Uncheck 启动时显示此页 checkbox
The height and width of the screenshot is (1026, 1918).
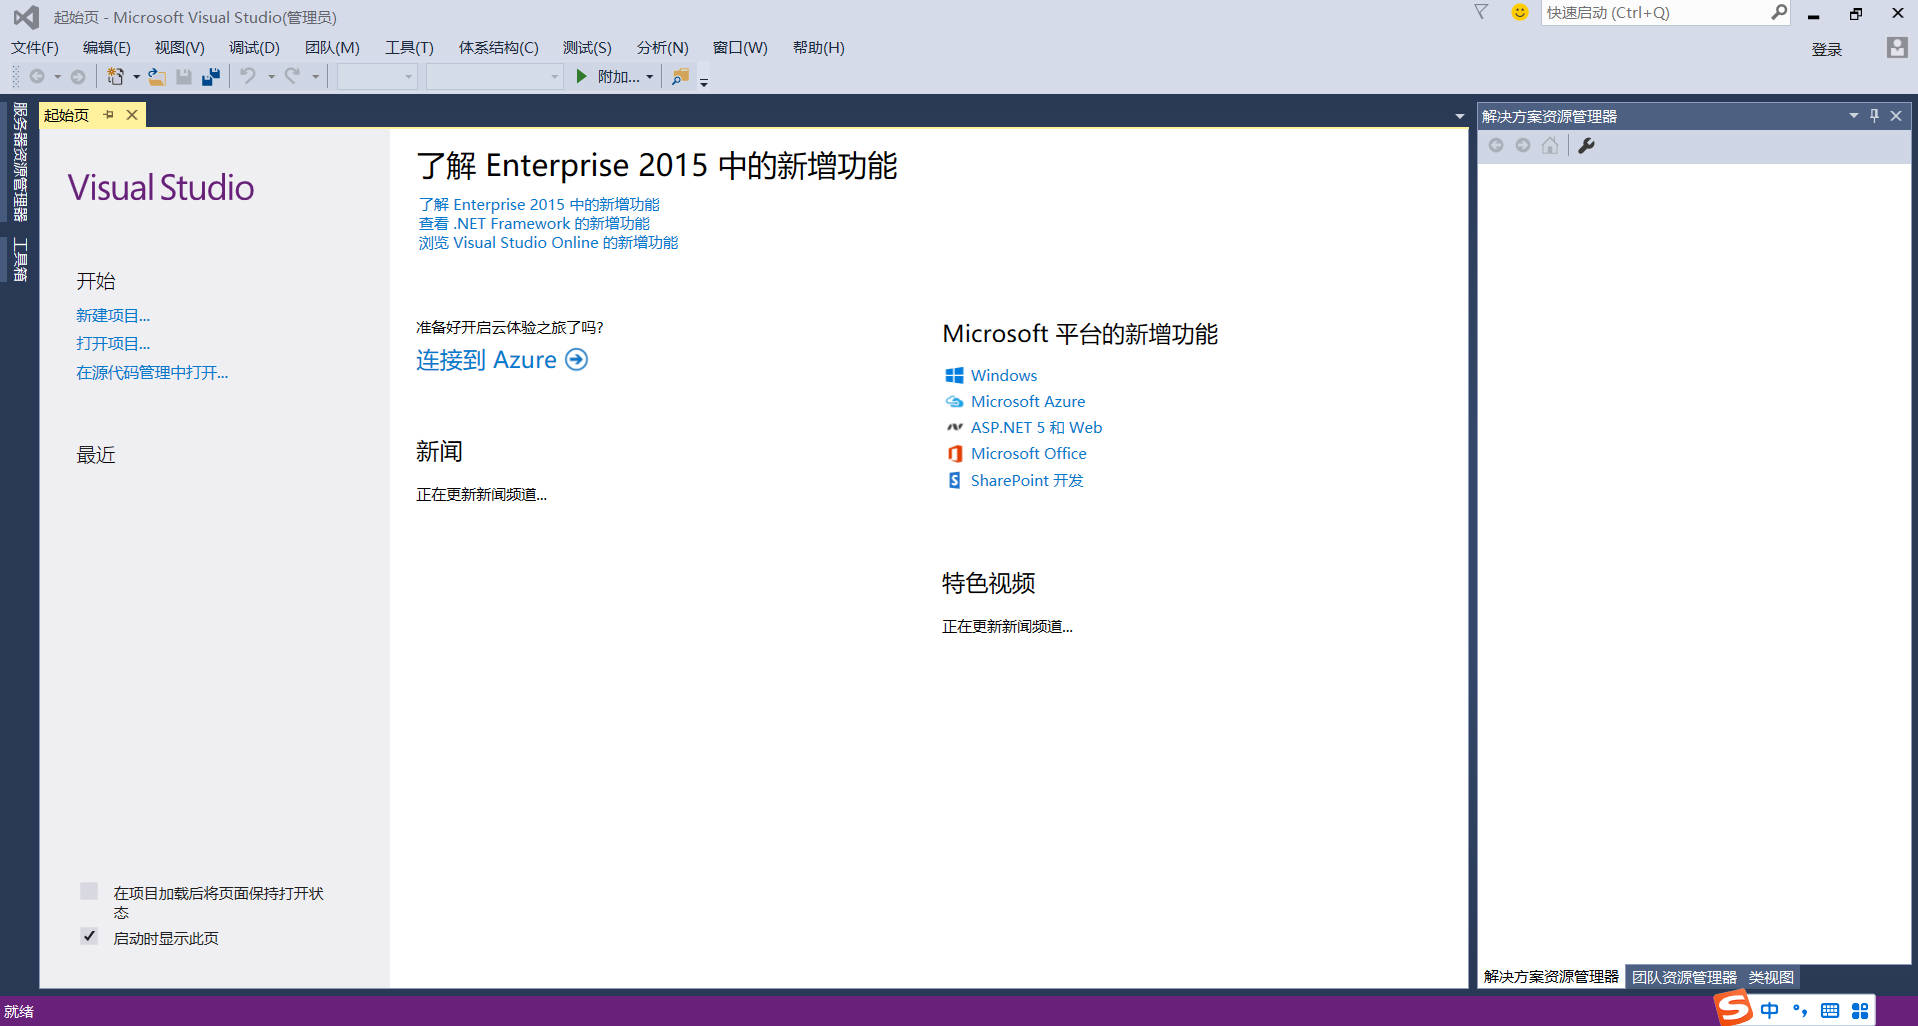click(89, 936)
